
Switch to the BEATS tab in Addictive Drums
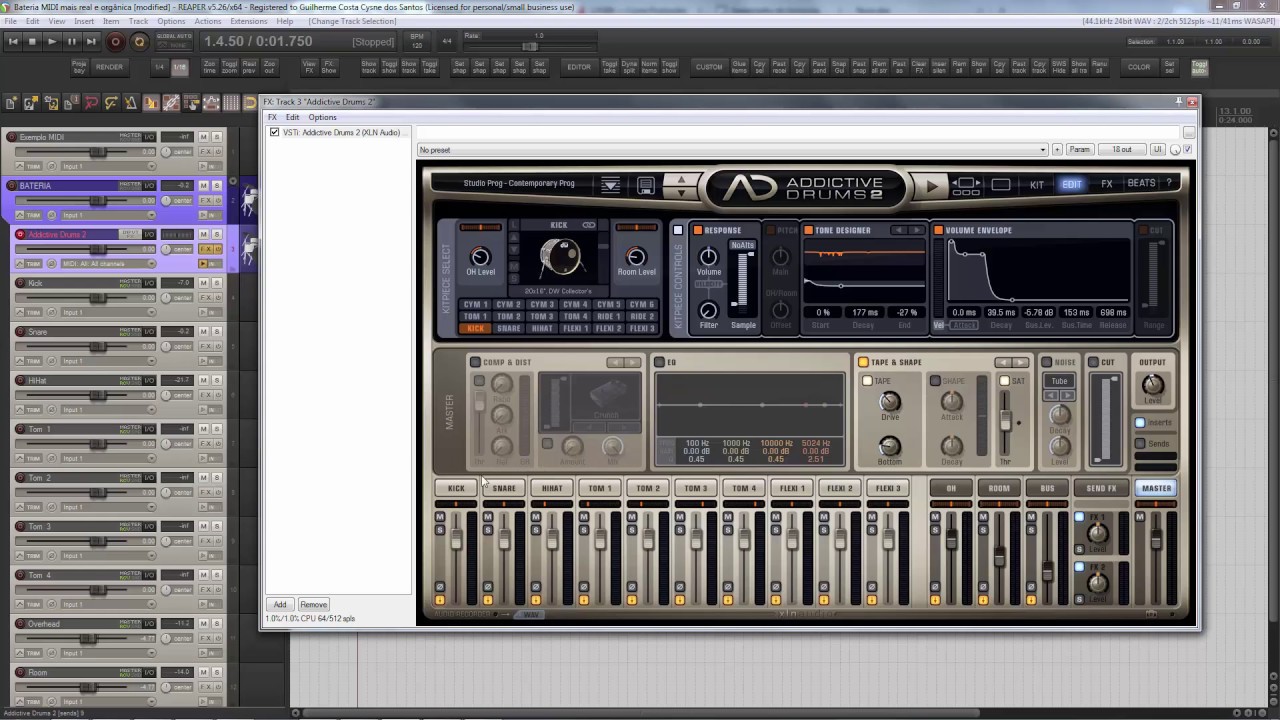(1141, 184)
